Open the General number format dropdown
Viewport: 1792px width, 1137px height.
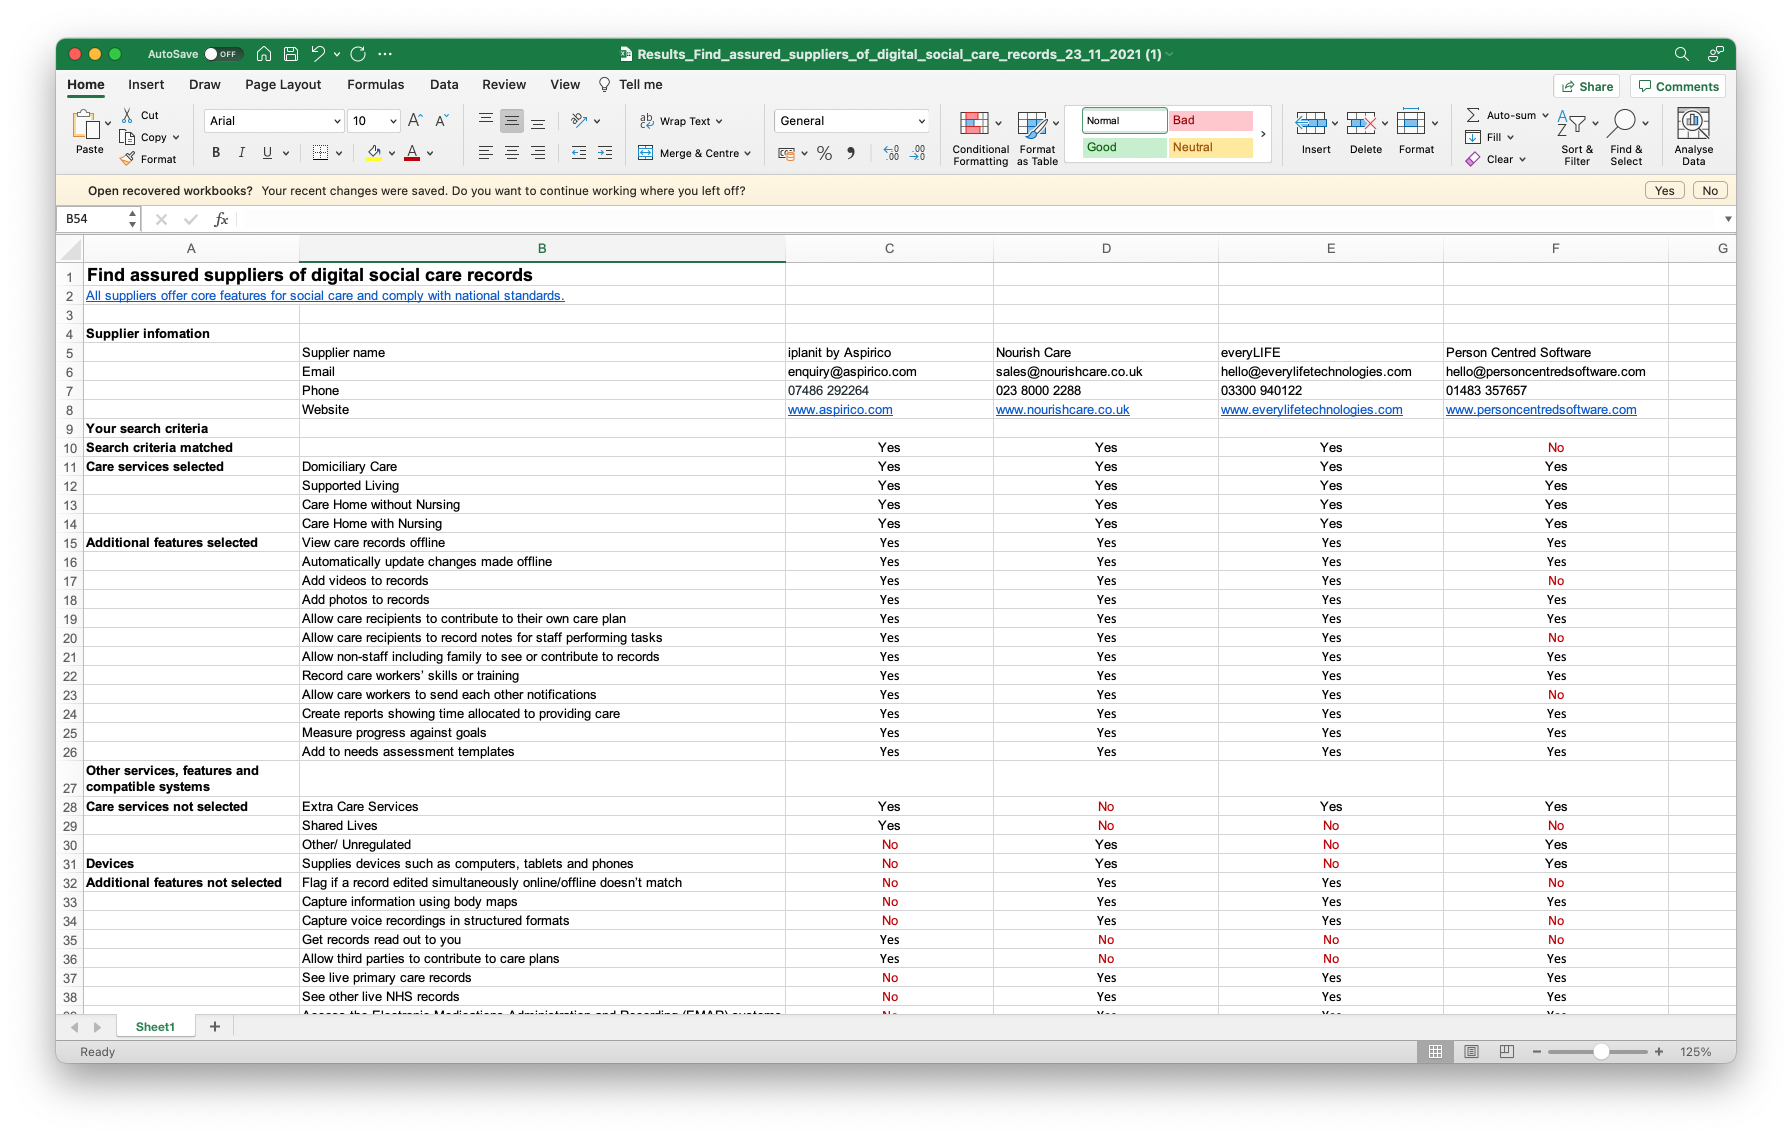click(921, 121)
